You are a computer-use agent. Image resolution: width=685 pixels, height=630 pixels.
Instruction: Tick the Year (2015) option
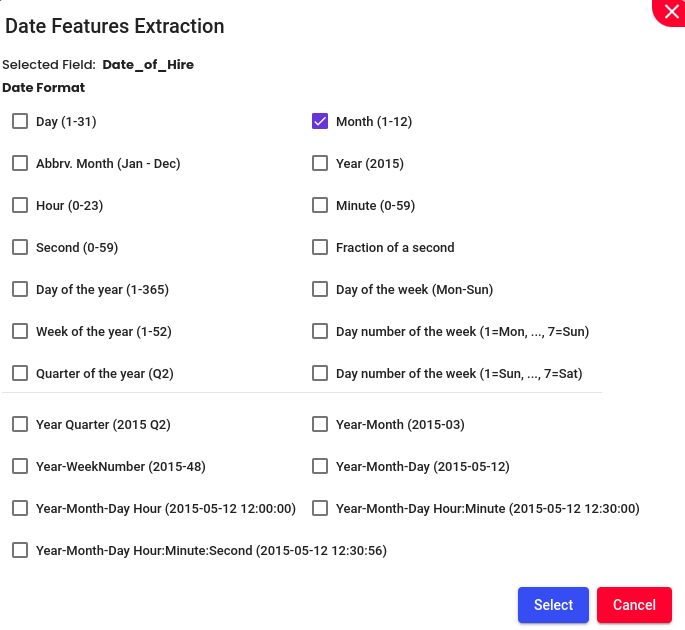tap(320, 163)
